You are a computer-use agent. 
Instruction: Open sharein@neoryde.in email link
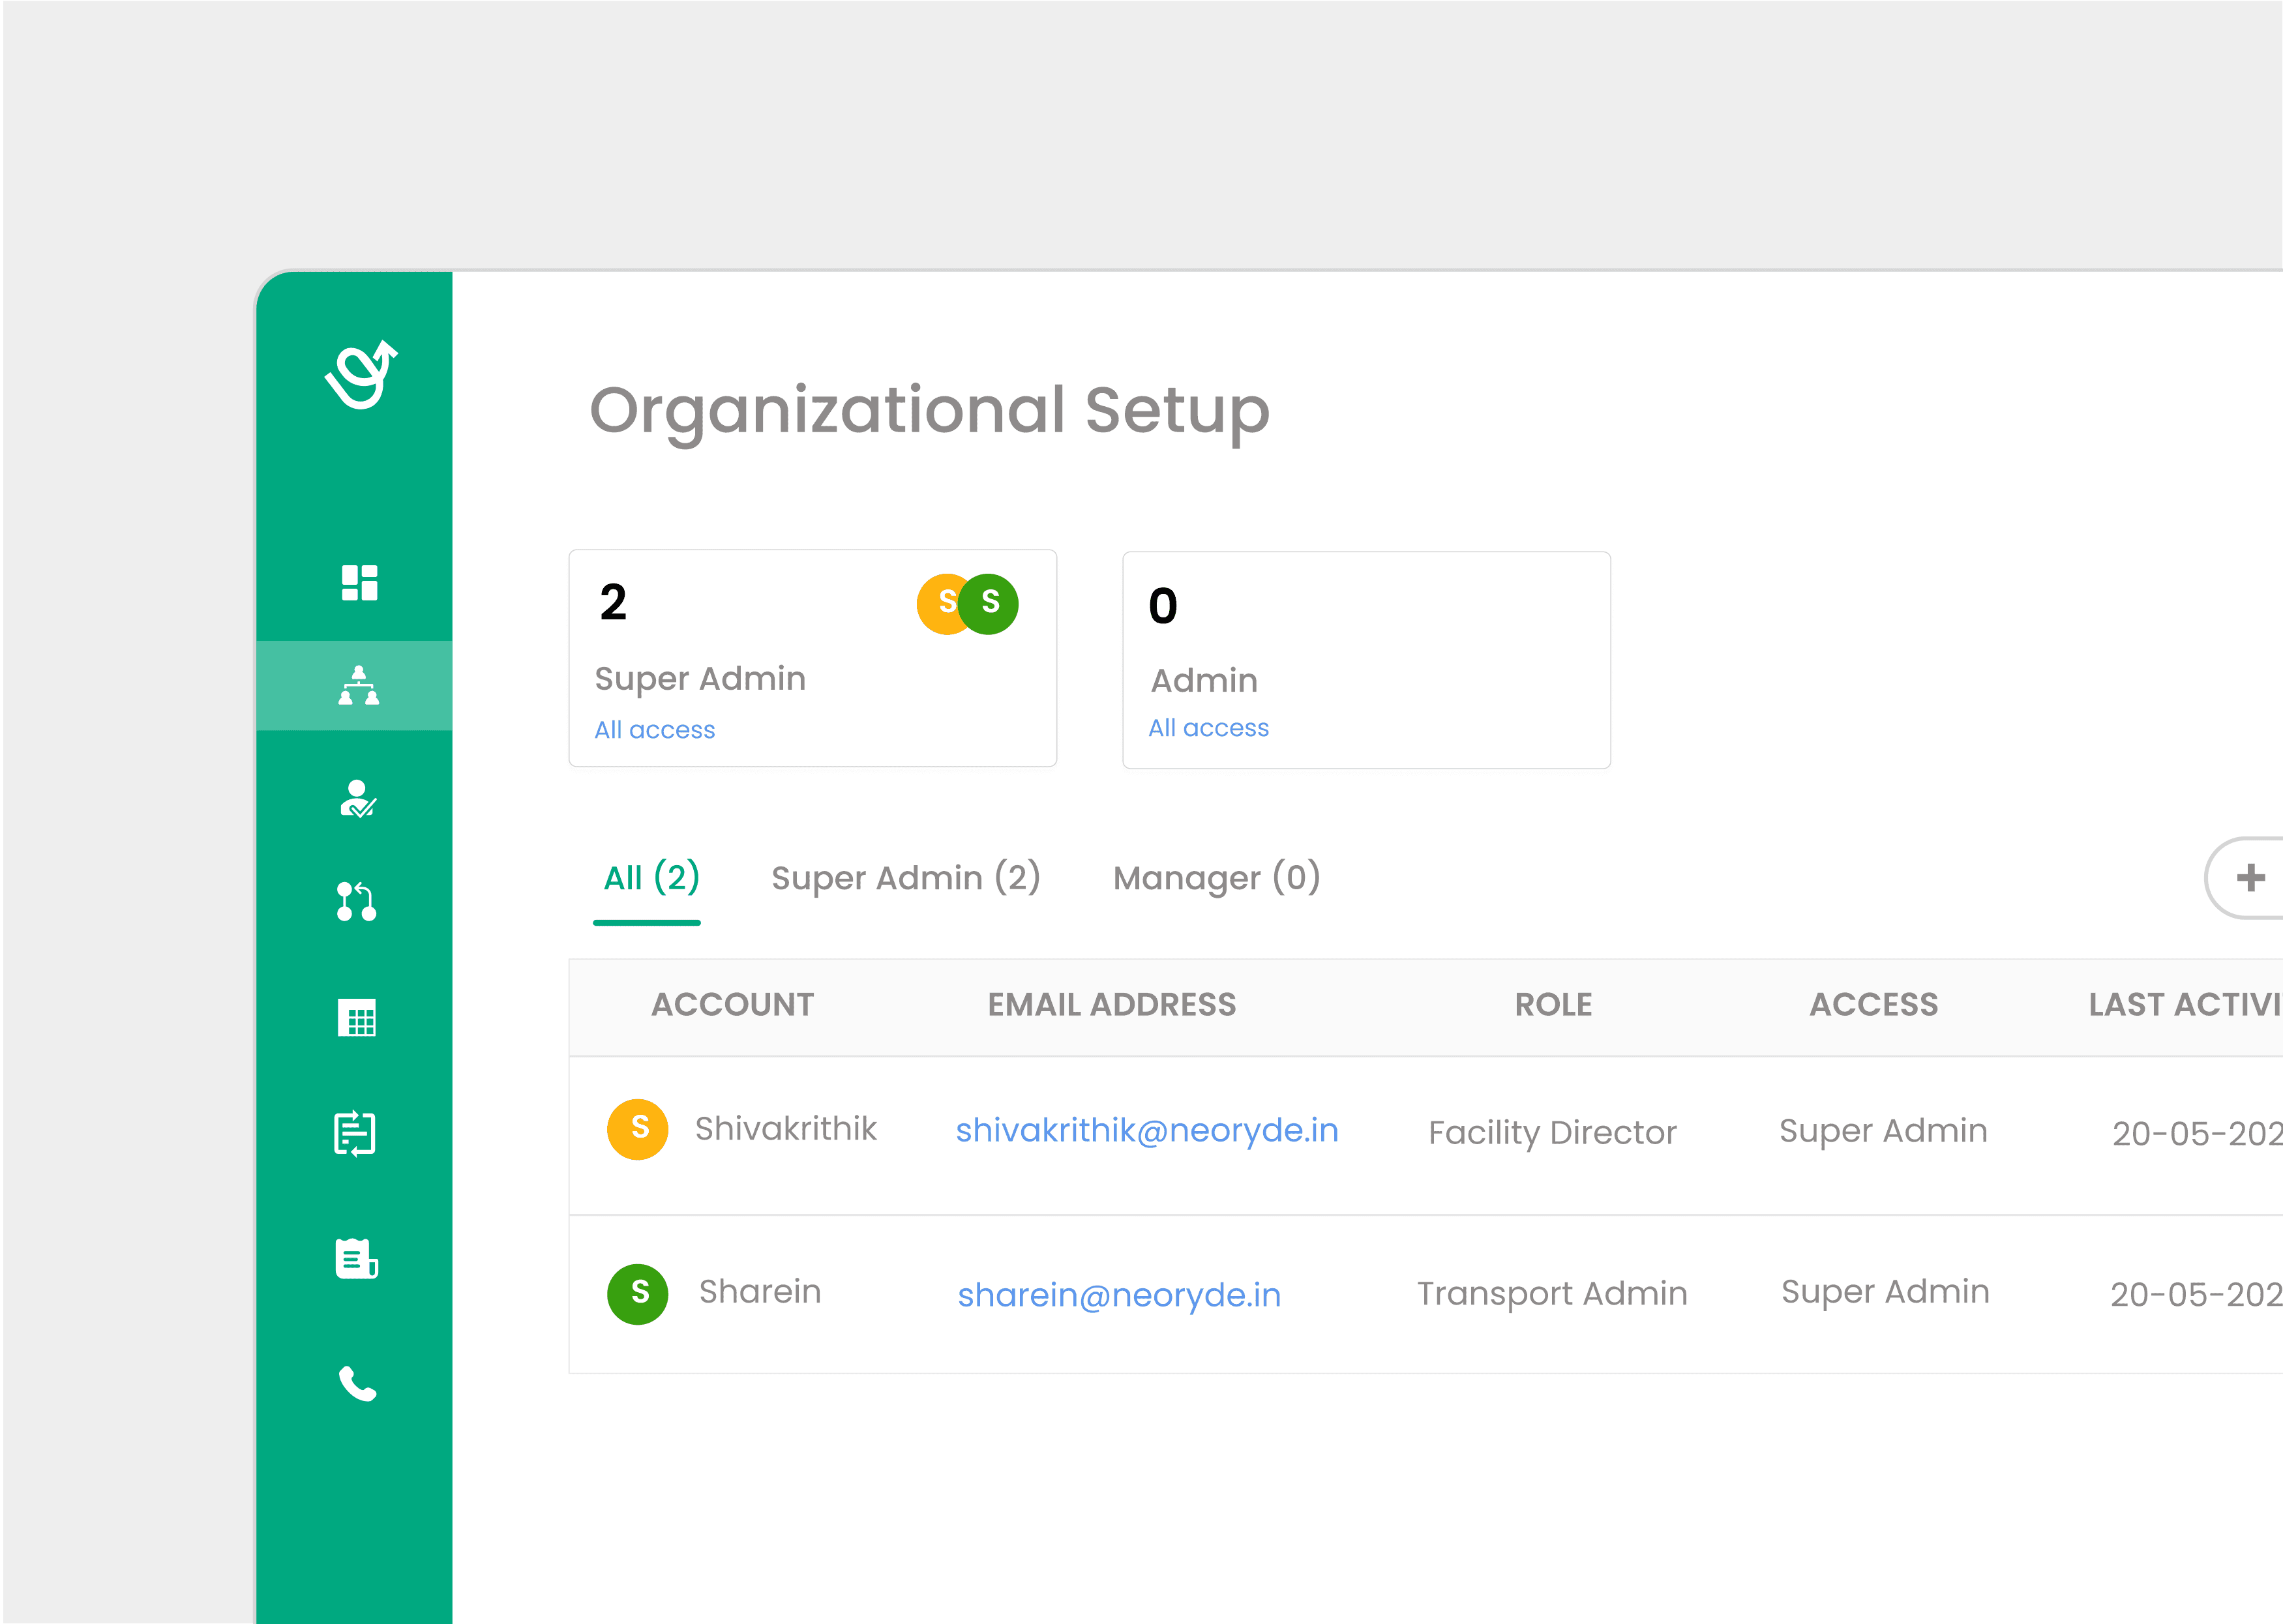(1119, 1295)
